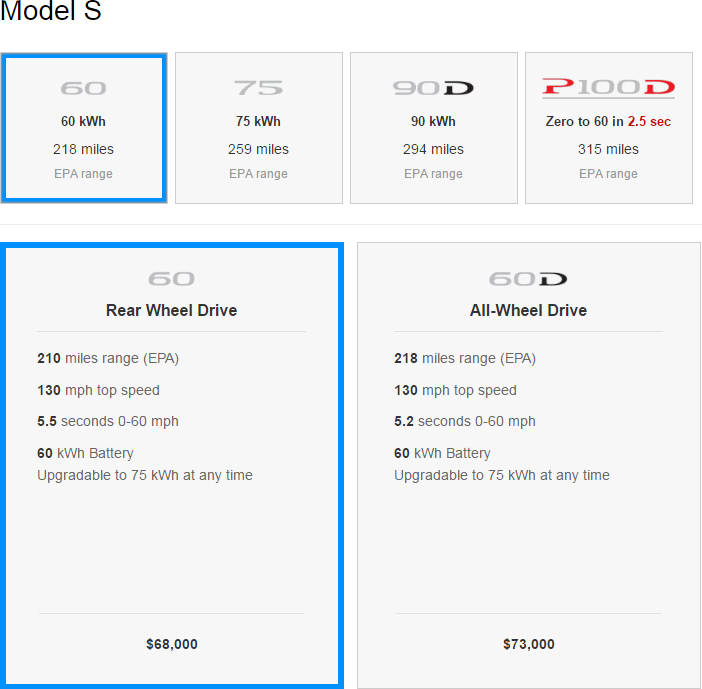This screenshot has height=689, width=702.
Task: Click the red P100D badge logo
Action: [x=608, y=88]
